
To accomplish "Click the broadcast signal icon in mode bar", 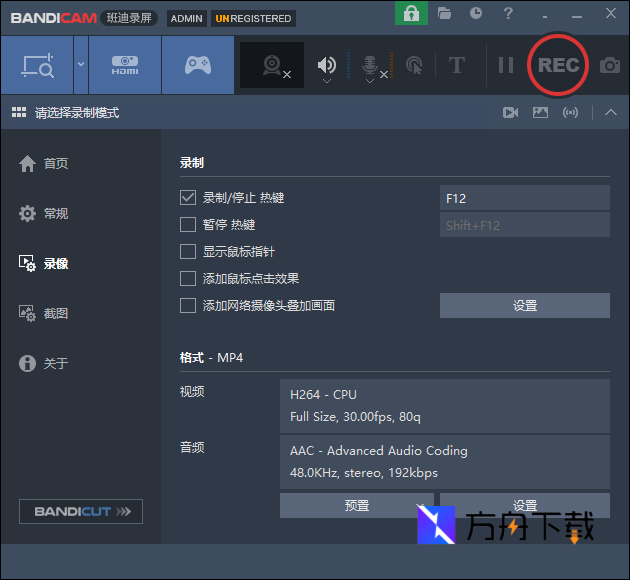I will point(571,112).
